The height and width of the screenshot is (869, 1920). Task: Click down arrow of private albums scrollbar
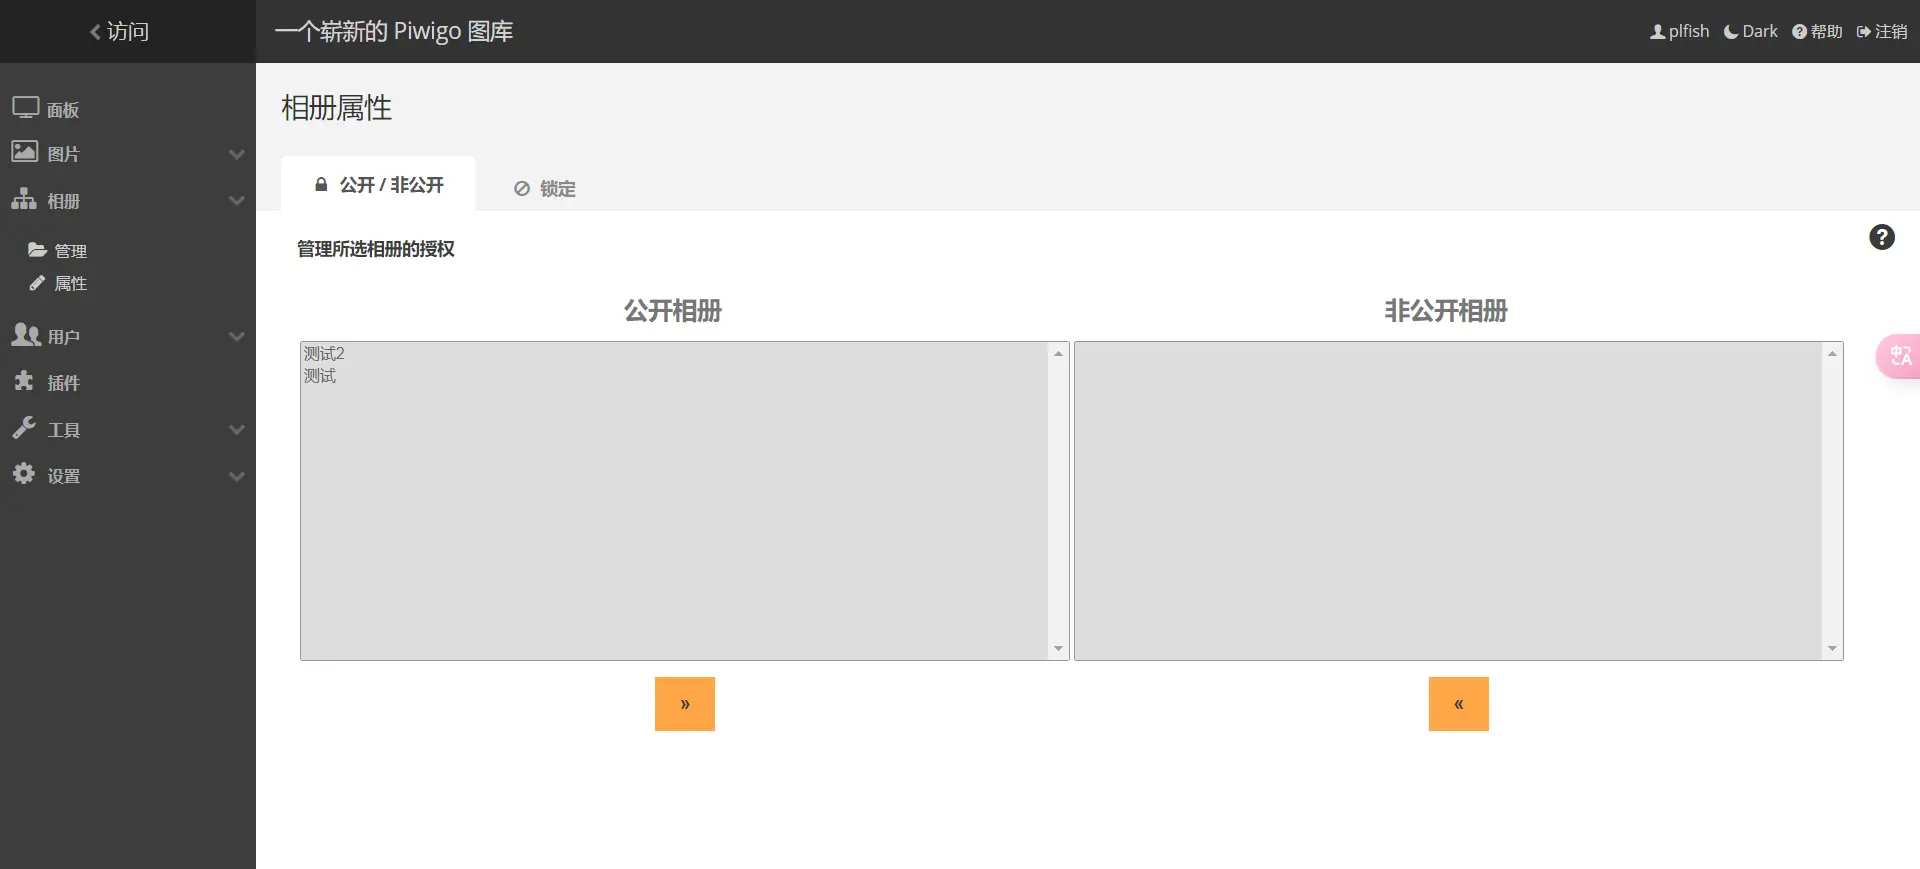click(1832, 649)
